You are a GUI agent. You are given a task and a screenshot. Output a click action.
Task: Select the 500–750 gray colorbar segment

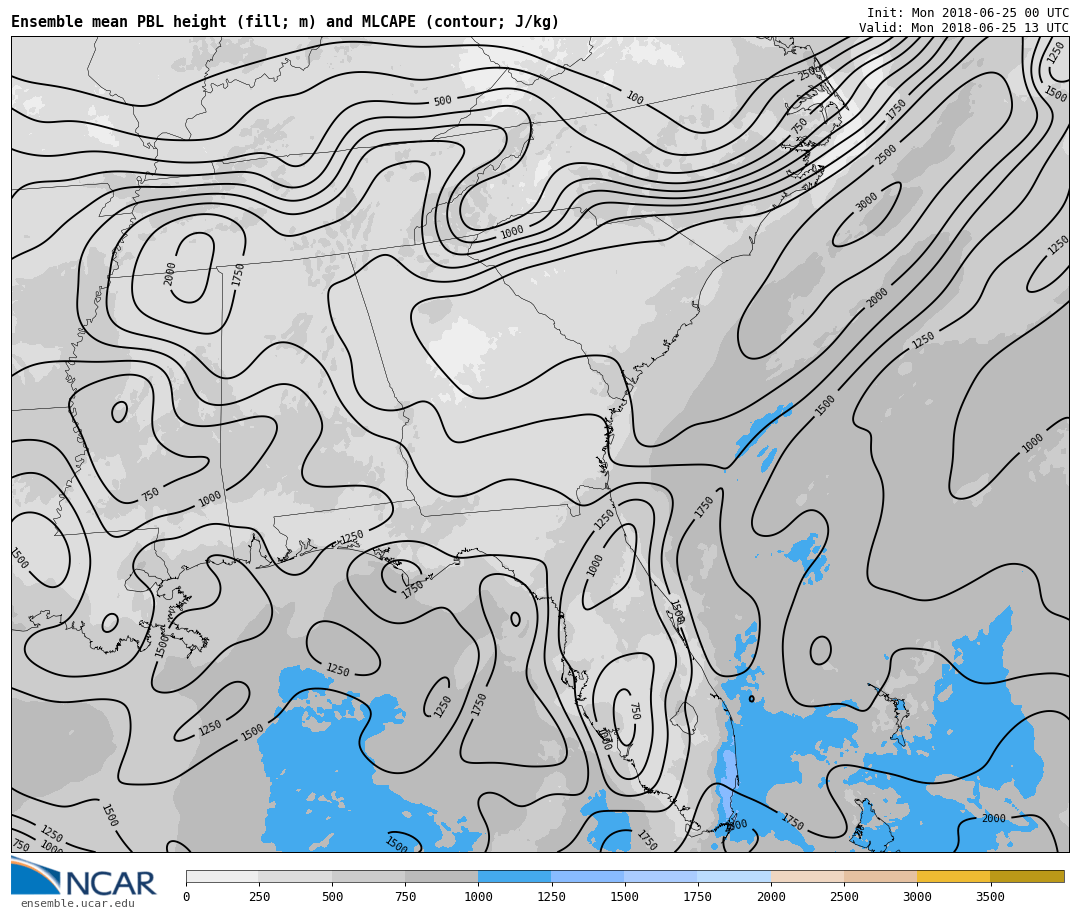coord(368,876)
